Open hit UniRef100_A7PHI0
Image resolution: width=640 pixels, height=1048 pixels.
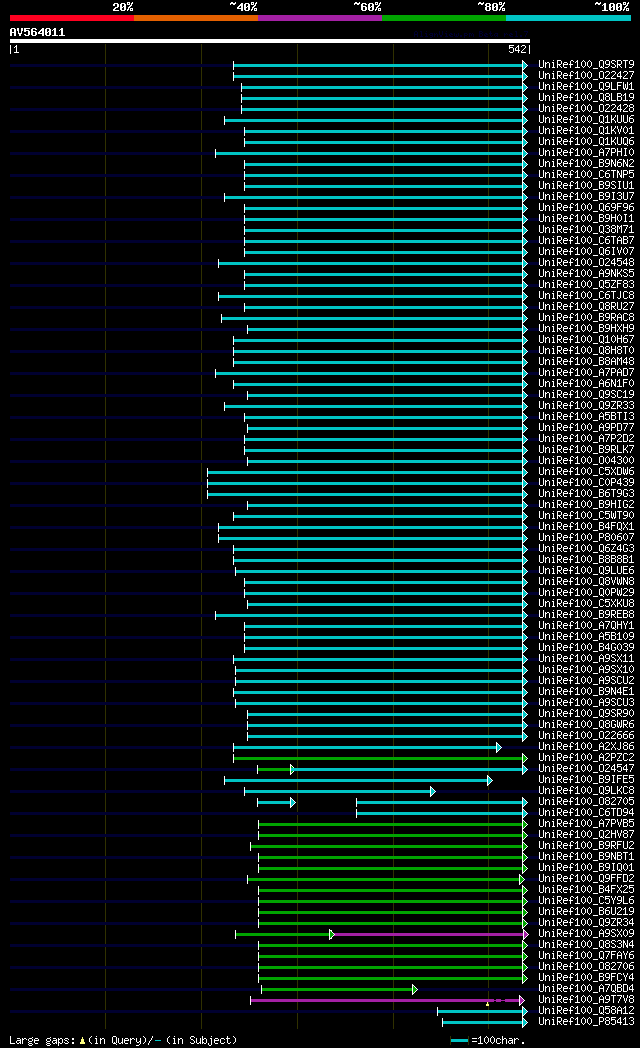[x=586, y=152]
